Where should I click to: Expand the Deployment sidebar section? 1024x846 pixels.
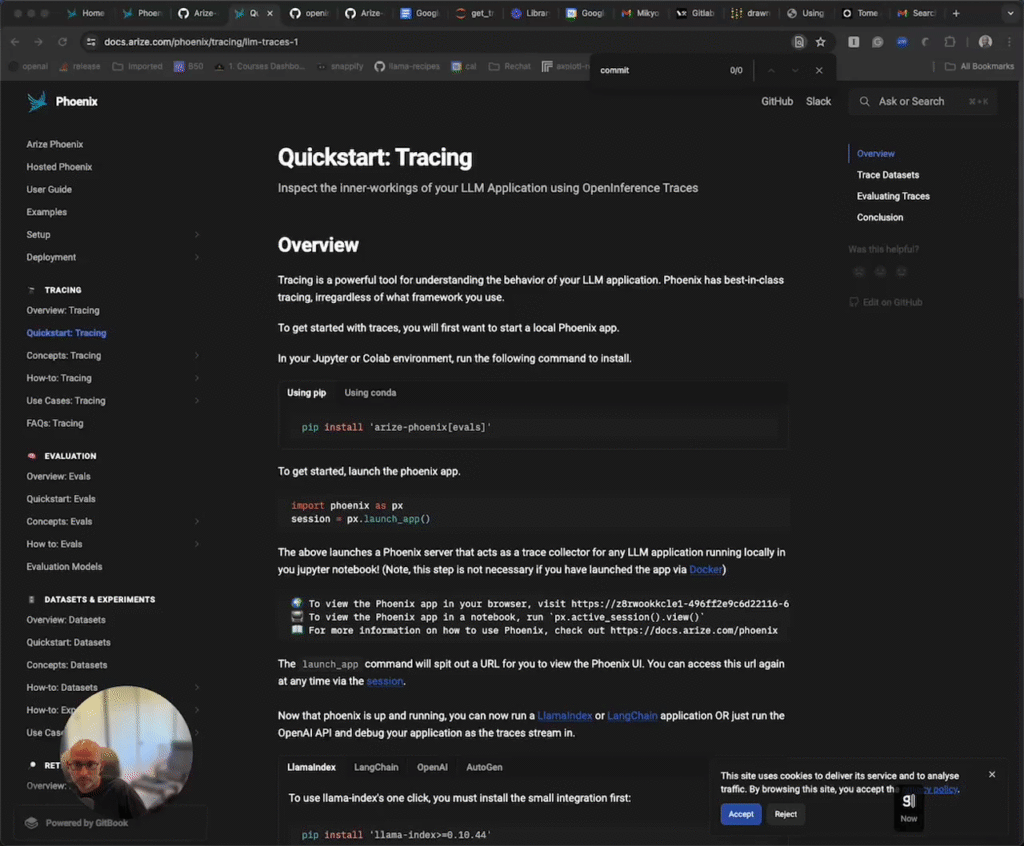click(196, 257)
